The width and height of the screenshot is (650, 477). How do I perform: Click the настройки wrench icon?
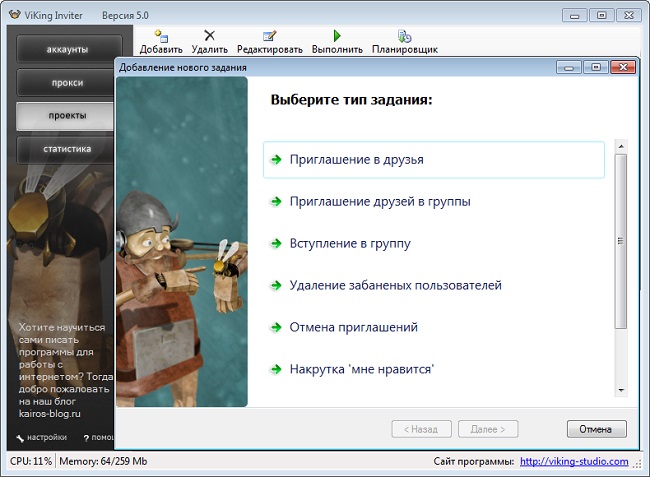point(20,438)
